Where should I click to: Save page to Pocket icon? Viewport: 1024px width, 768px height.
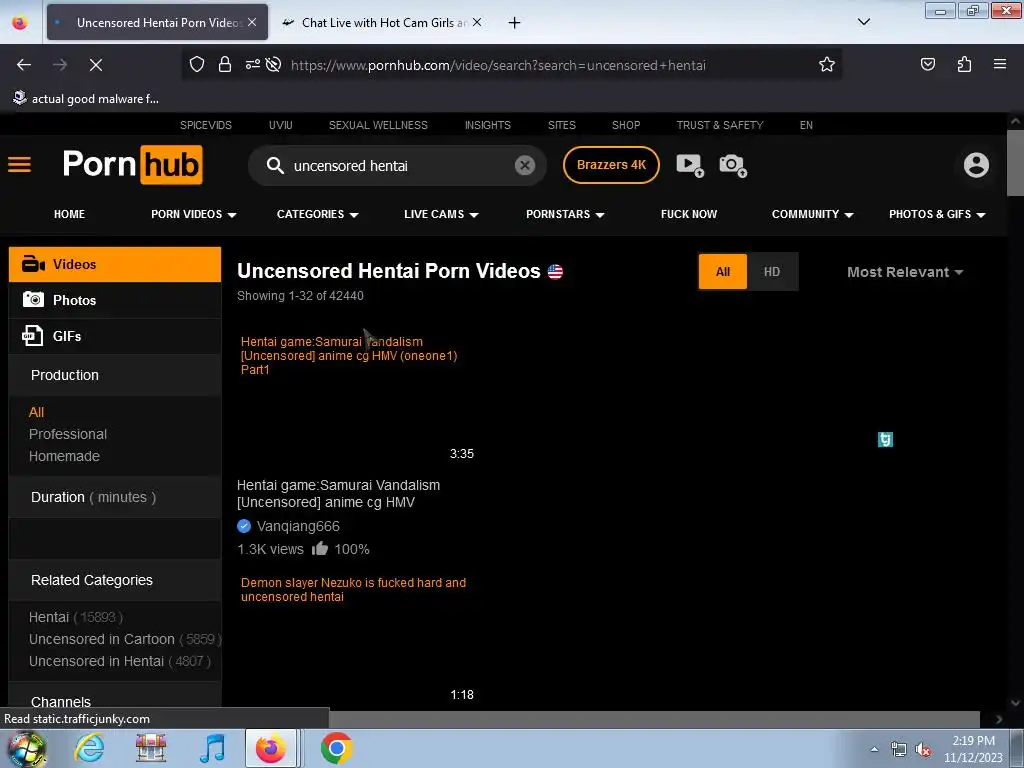[x=927, y=64]
